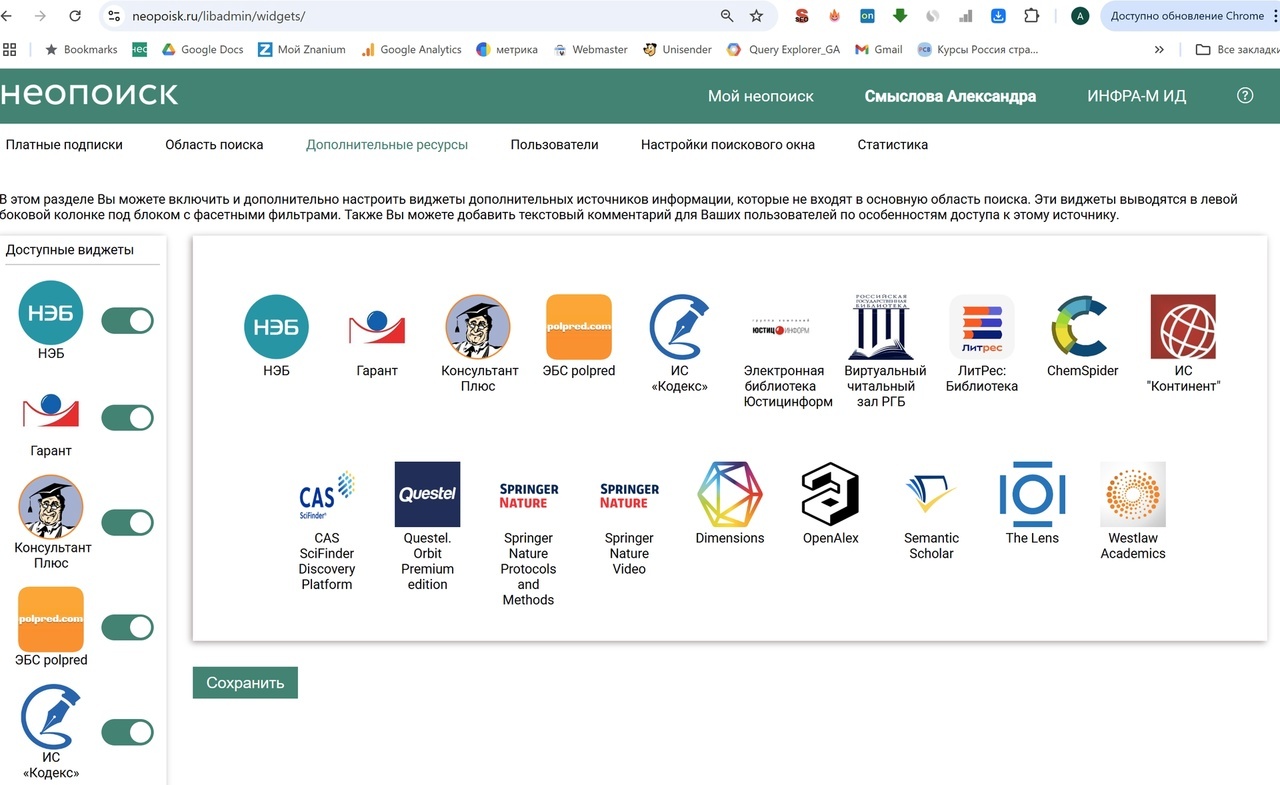Click the Гарант thumbnail in sidebar list
This screenshot has width=1280, height=785.
(x=51, y=410)
